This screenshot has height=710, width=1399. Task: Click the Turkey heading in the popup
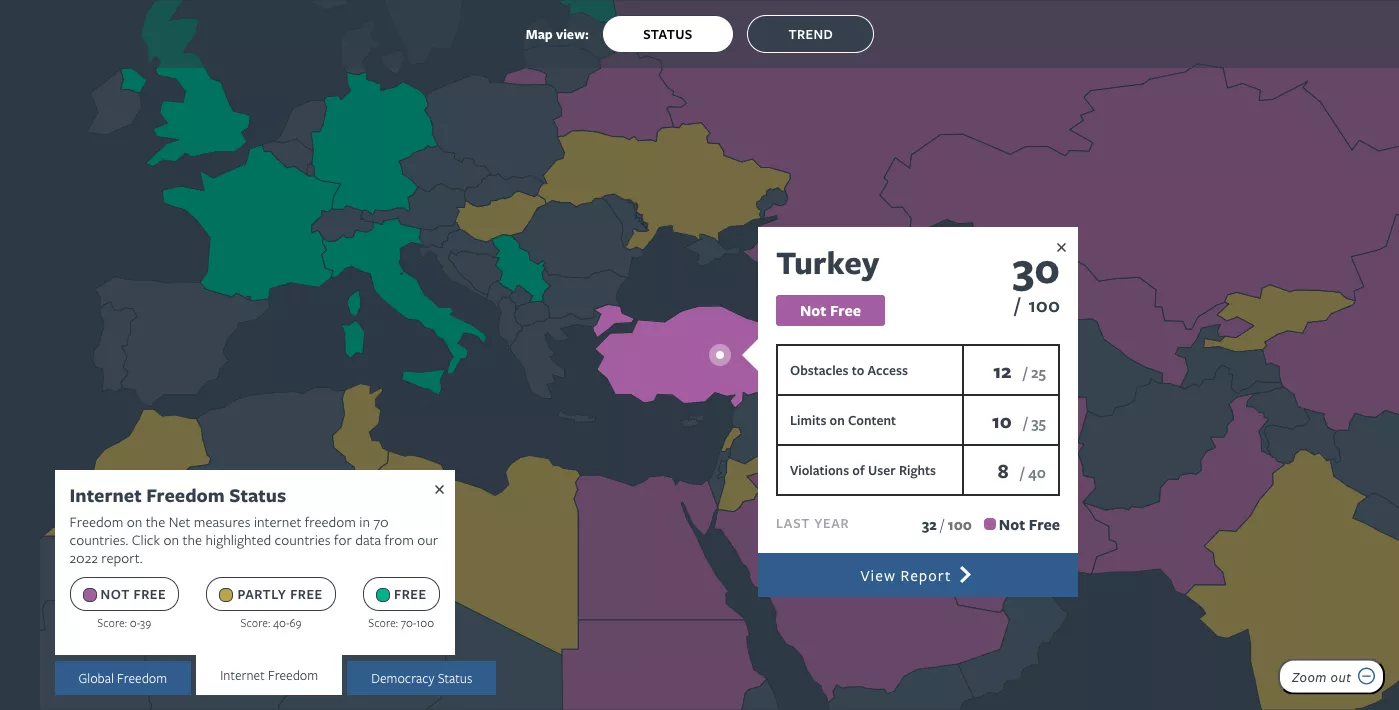[x=828, y=264]
